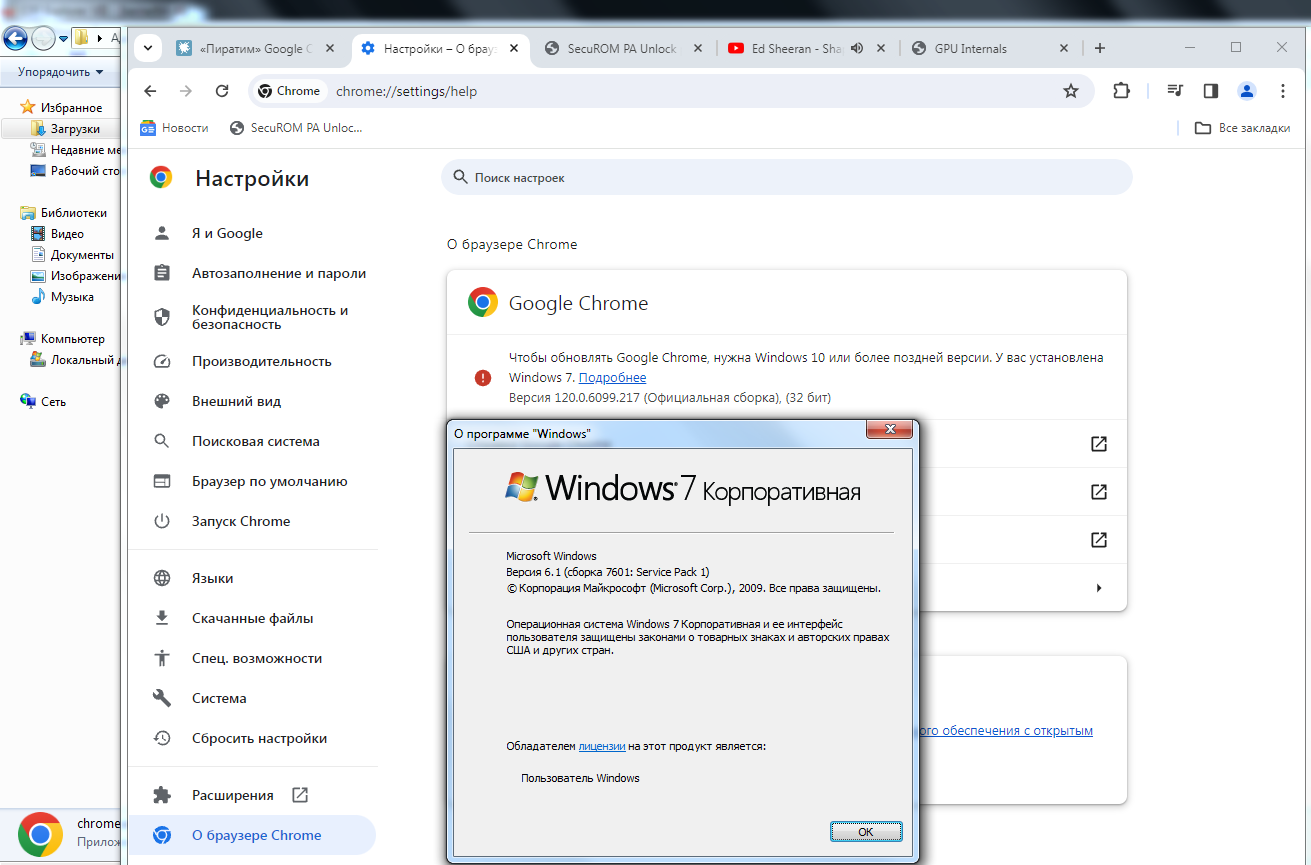Open the Chrome profile avatar

1246,91
